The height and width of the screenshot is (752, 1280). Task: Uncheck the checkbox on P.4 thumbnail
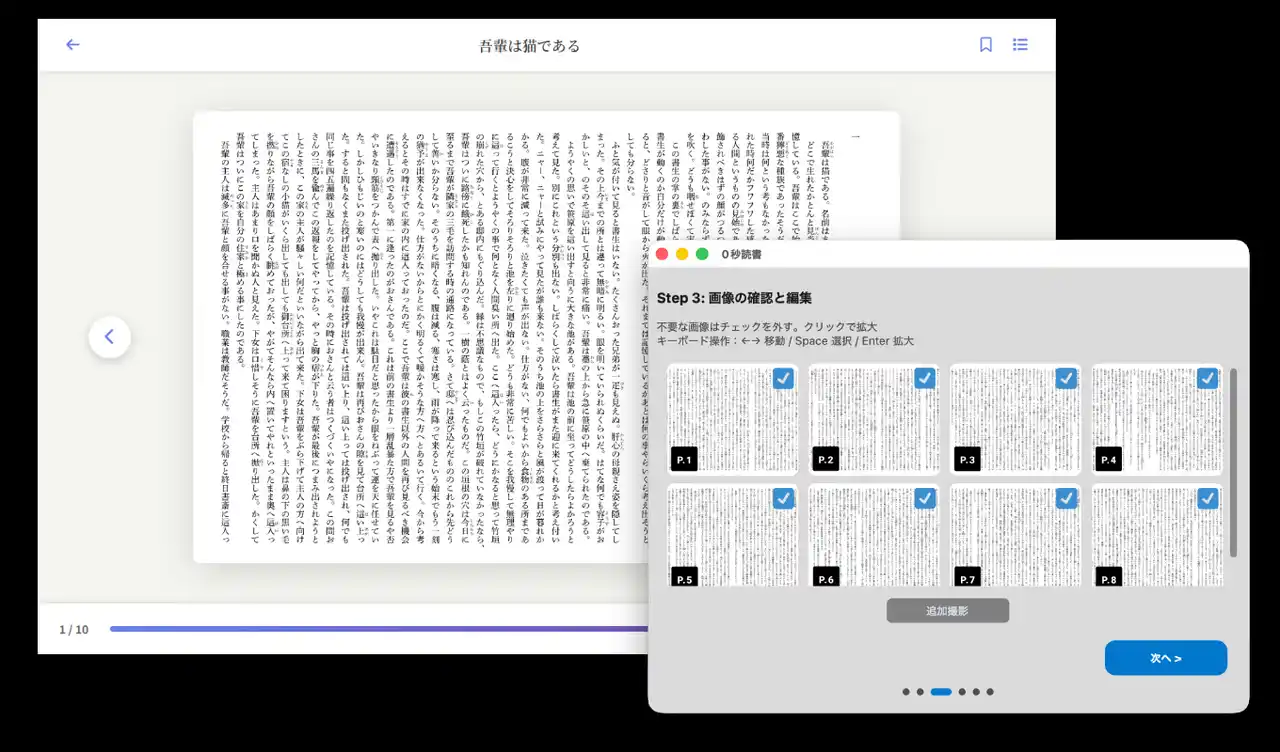pyautogui.click(x=1207, y=378)
